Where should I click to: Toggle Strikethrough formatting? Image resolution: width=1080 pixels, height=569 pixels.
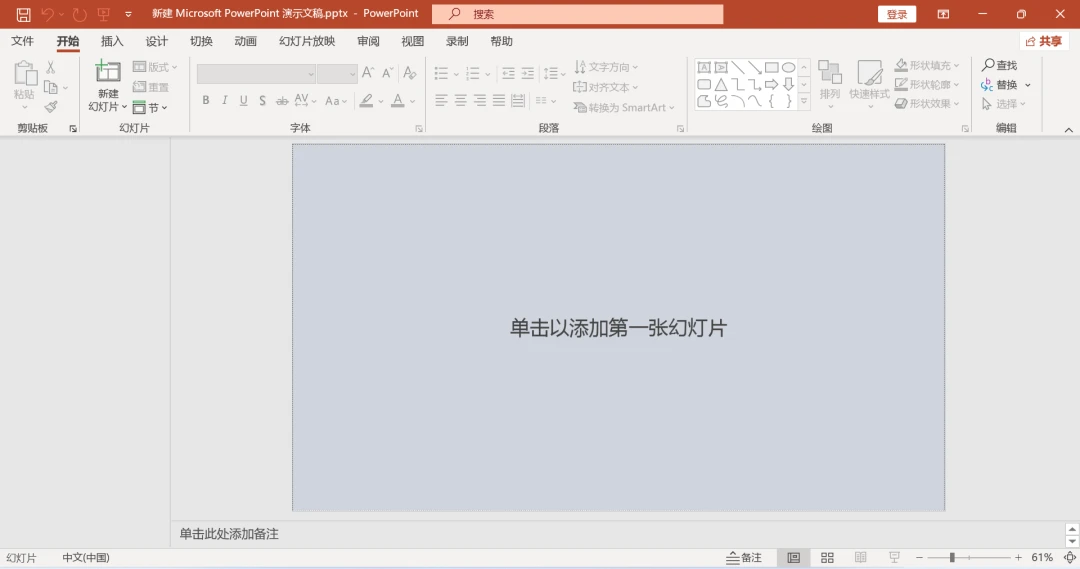click(x=282, y=101)
